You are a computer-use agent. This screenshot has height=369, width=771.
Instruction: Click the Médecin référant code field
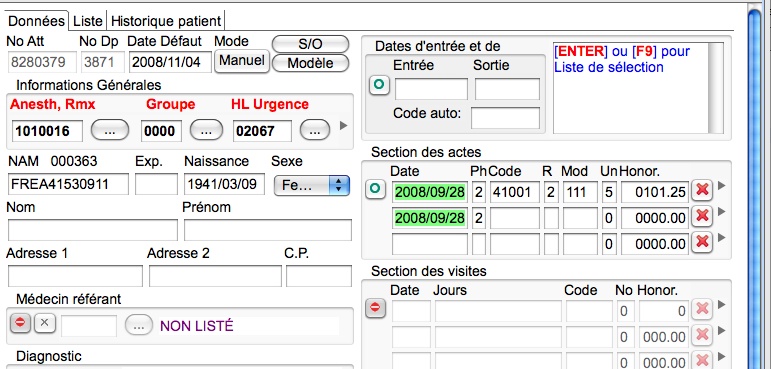click(89, 326)
